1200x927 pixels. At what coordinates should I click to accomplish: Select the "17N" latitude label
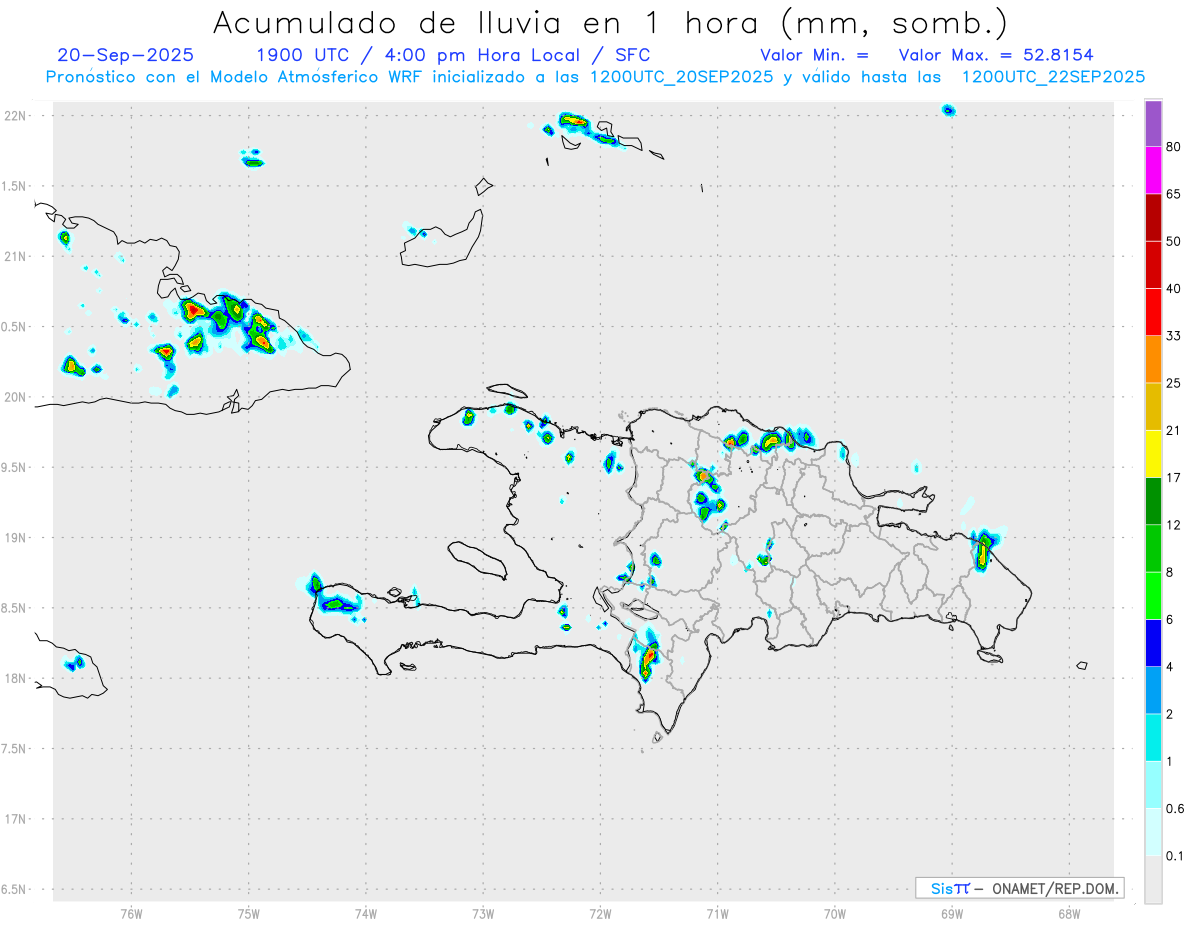coord(17,819)
